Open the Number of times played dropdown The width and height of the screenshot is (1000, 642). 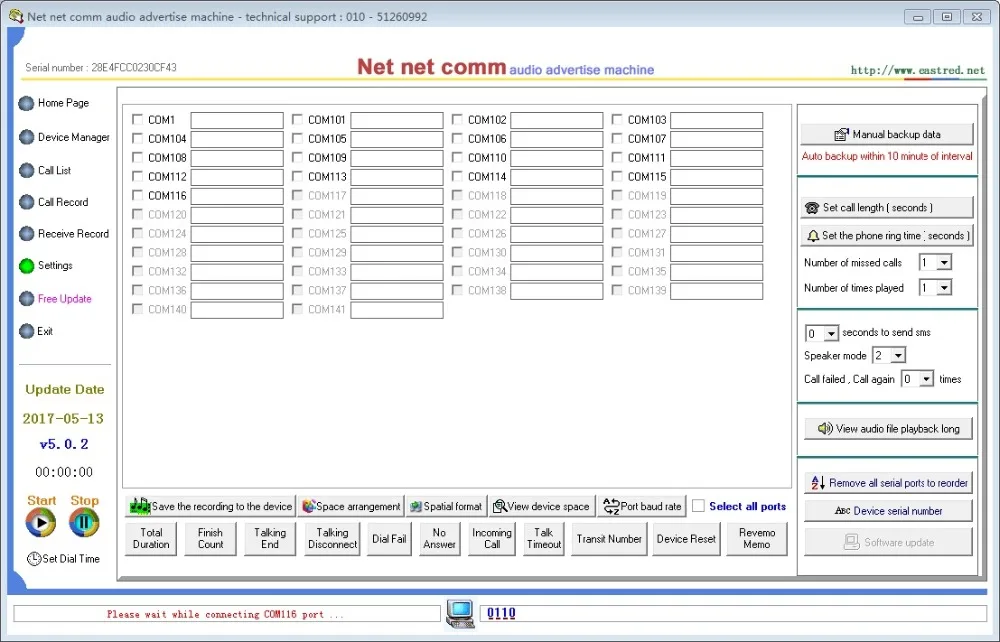[x=944, y=288]
